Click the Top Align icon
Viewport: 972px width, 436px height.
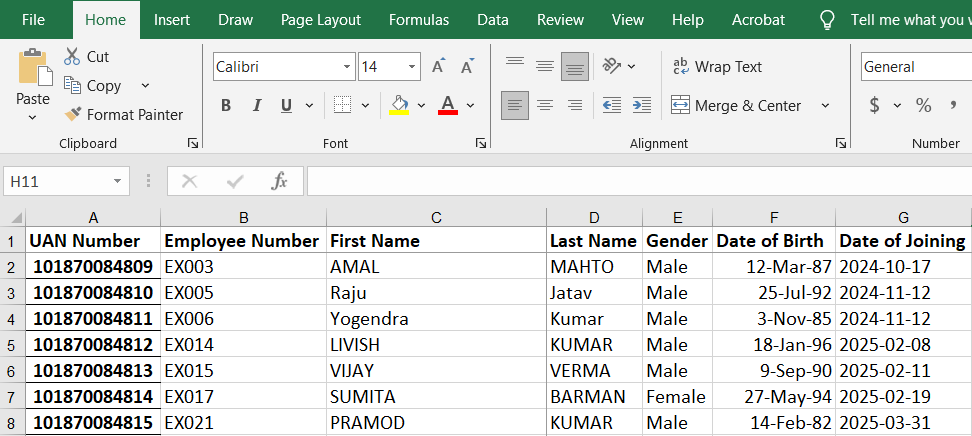515,66
